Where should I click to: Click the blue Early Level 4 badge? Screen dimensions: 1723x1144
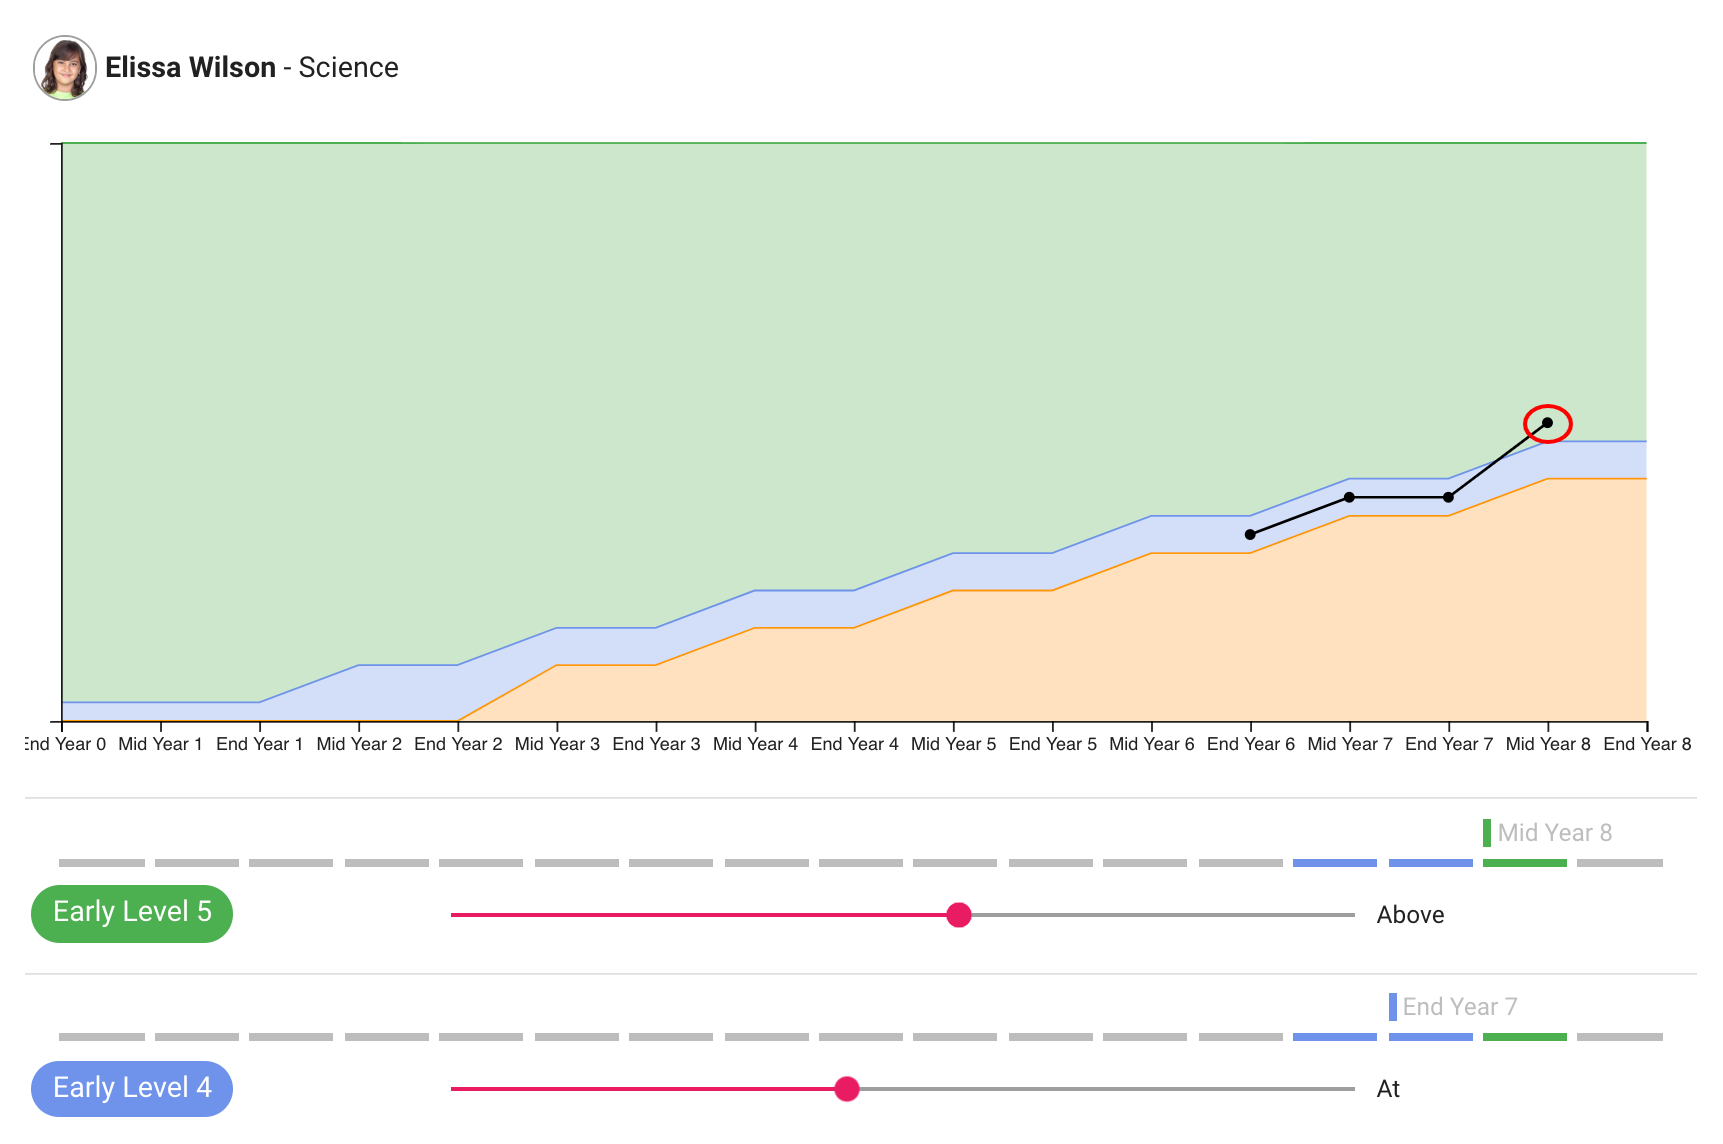tap(132, 1088)
